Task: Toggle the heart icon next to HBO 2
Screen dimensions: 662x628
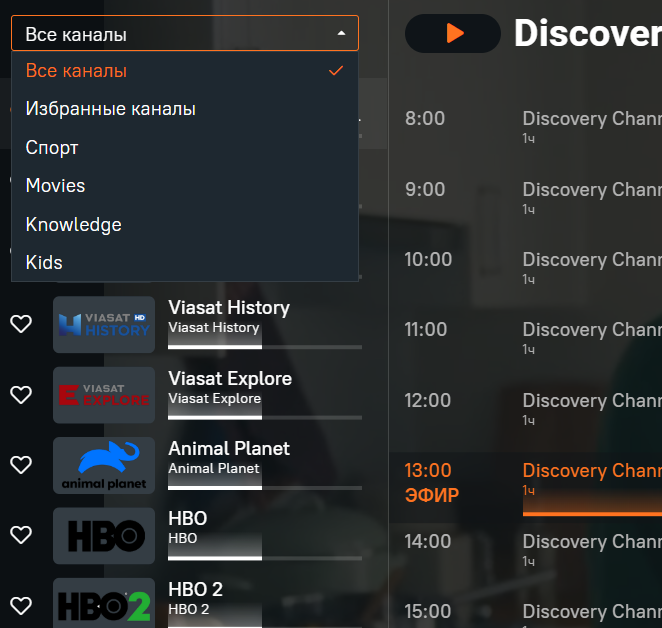Action: click(x=21, y=606)
